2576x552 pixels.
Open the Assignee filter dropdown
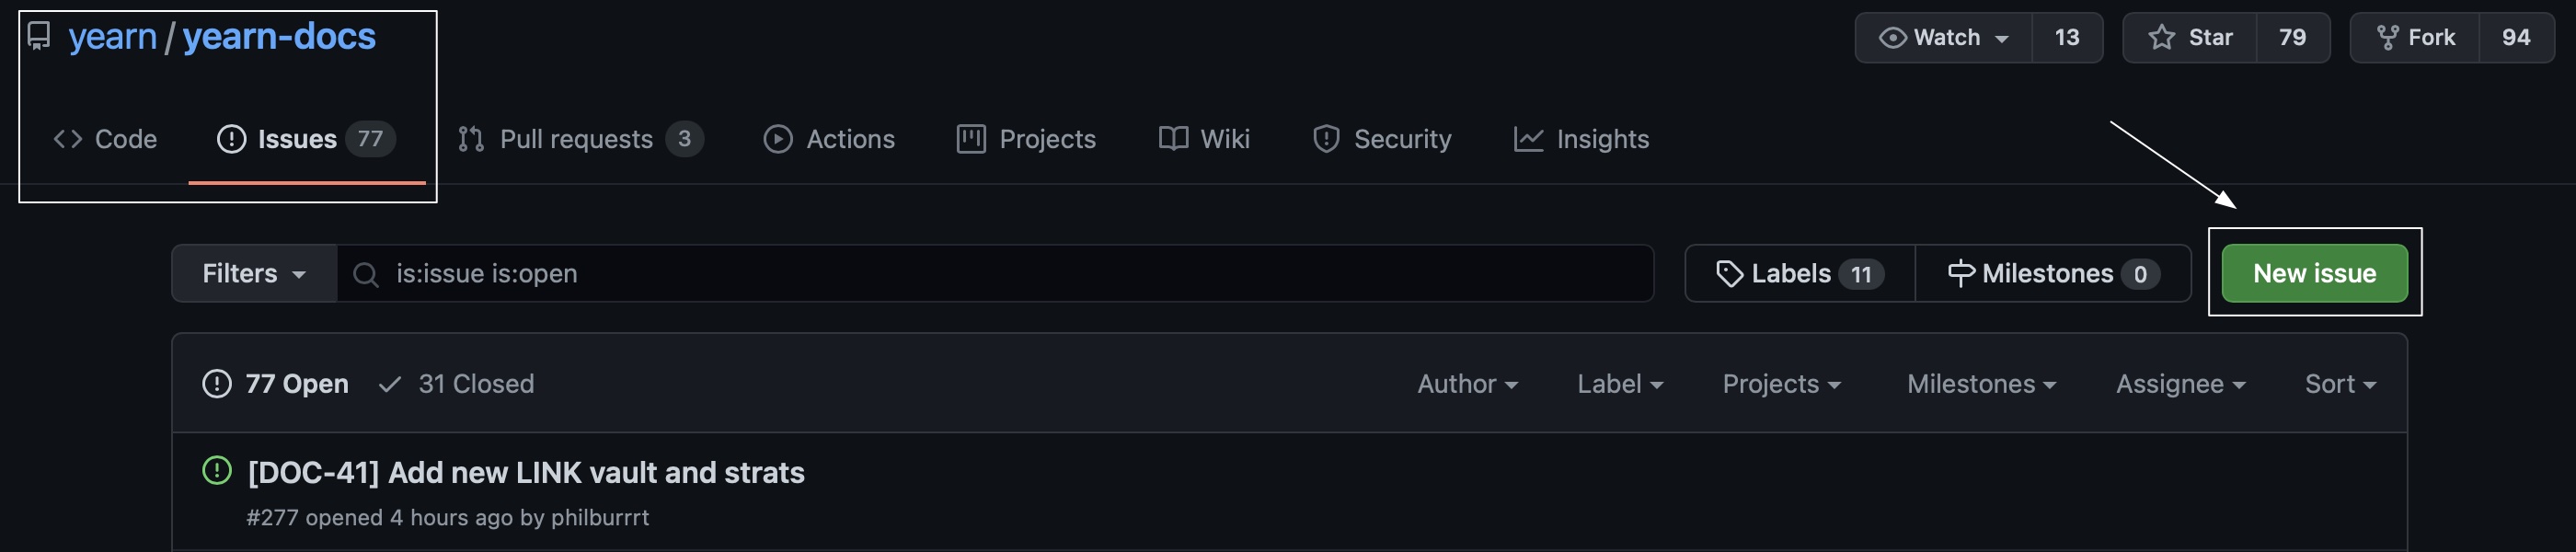coord(2180,384)
